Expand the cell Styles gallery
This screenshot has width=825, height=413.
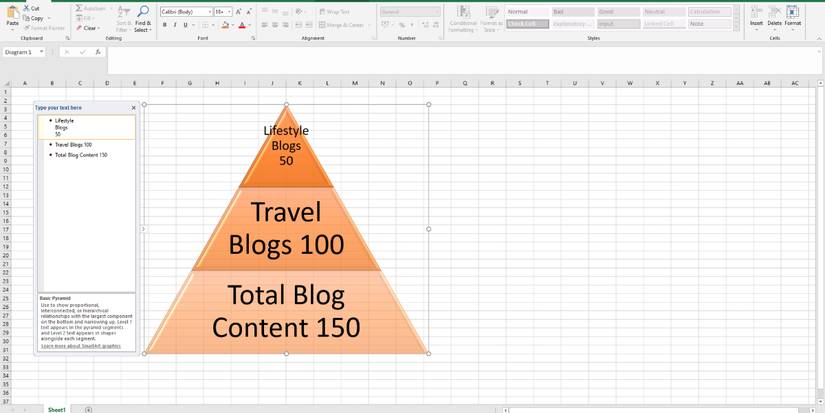[737, 25]
